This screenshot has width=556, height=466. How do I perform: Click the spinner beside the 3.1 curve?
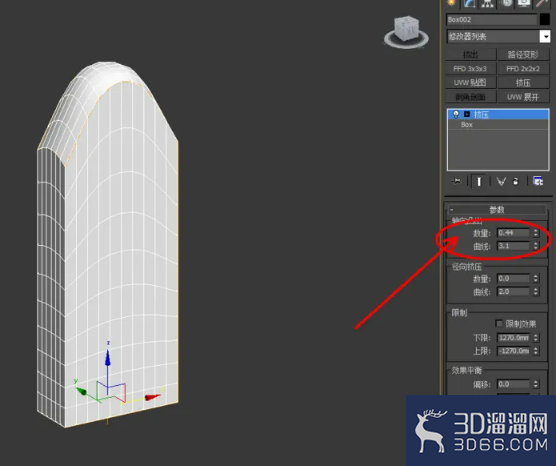535,246
